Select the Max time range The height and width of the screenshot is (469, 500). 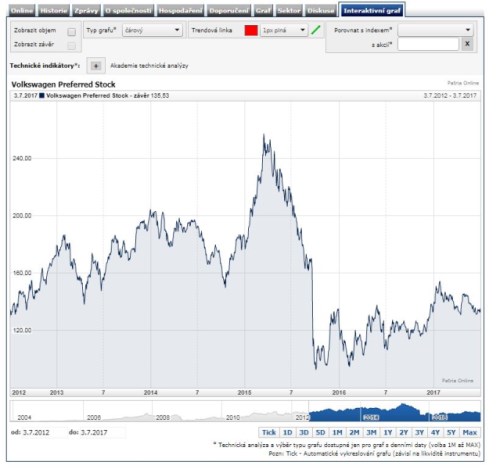470,432
